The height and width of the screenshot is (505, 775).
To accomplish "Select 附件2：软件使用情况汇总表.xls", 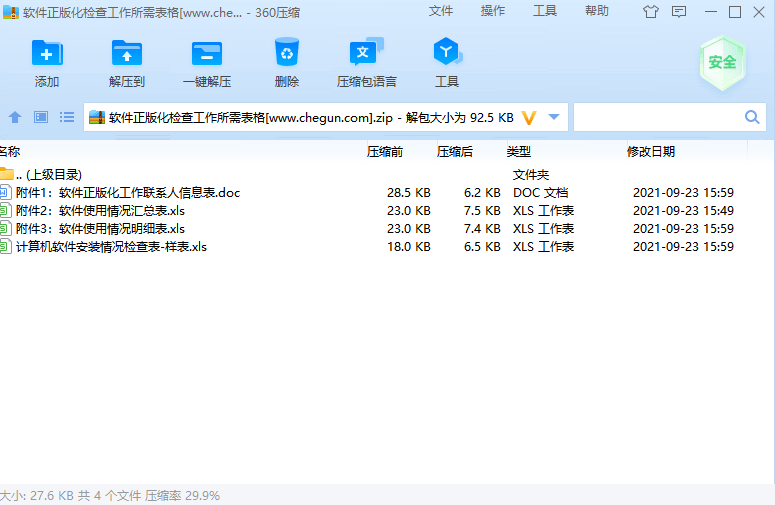I will click(x=100, y=211).
